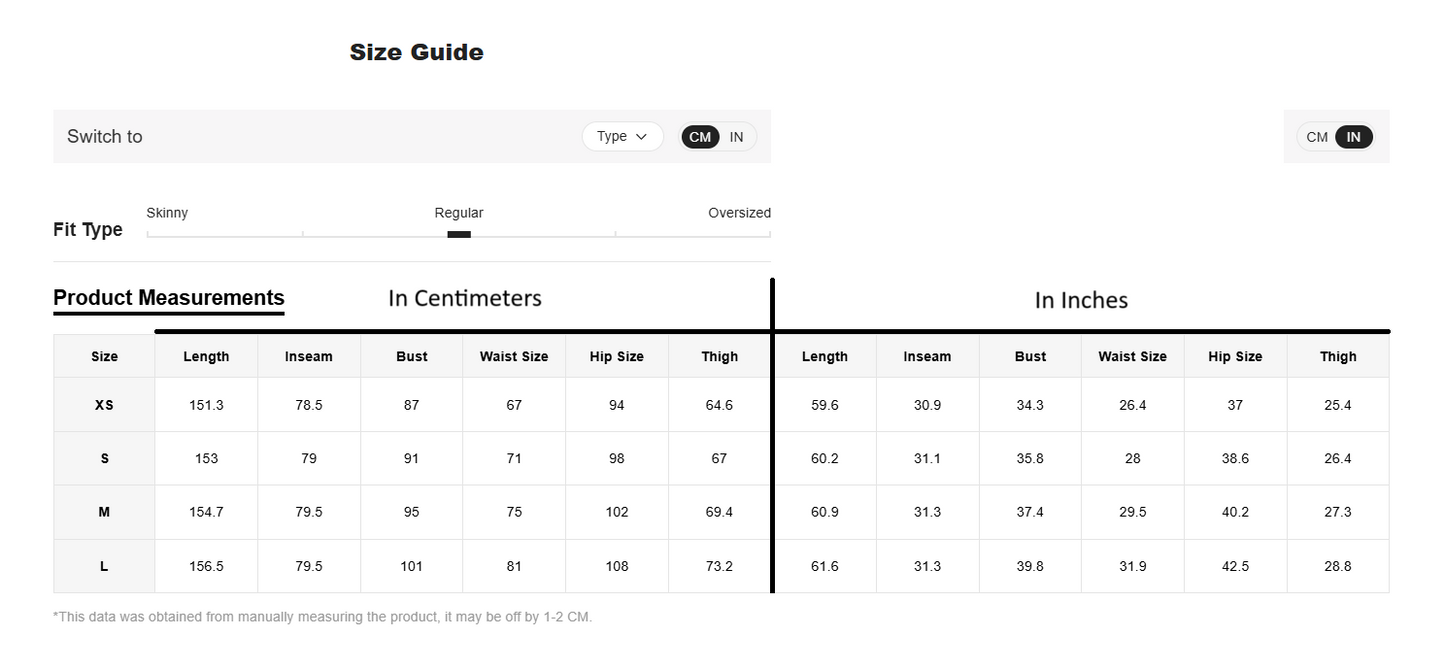This screenshot has width=1445, height=669.
Task: Click the centimeters Waist Size column header
Action: (x=513, y=356)
